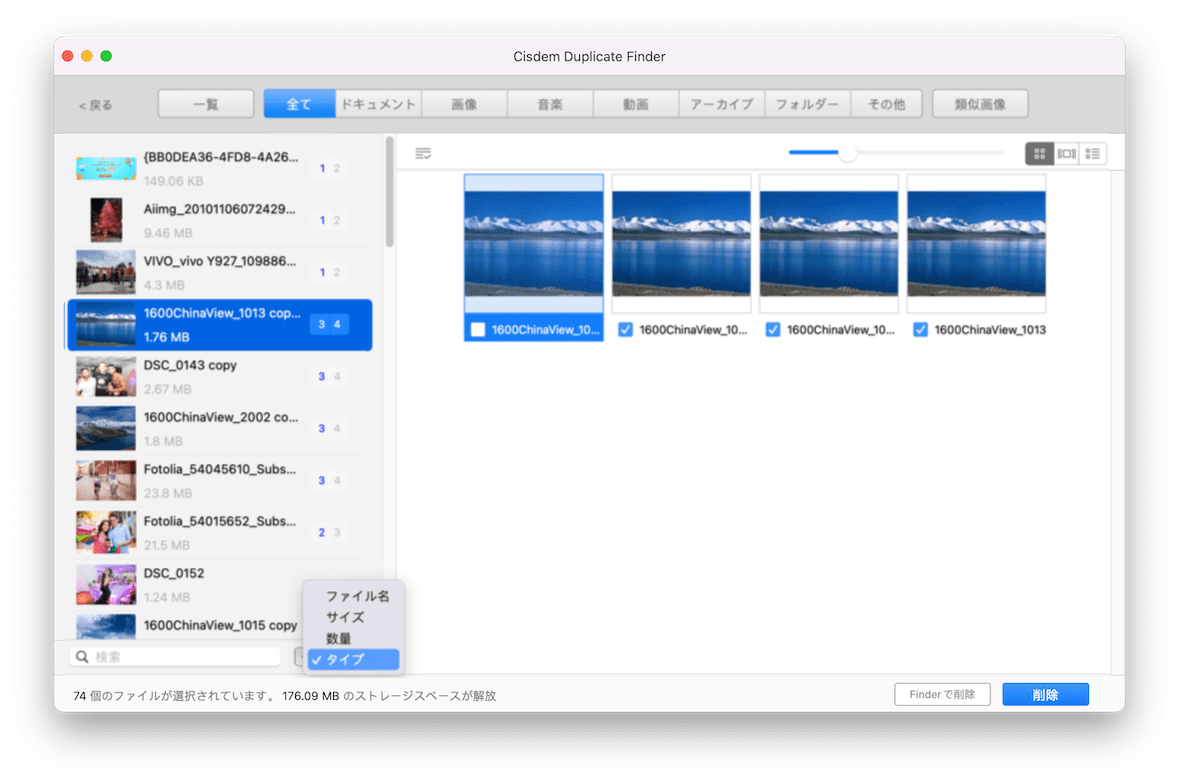Switch to list view mode
The width and height of the screenshot is (1179, 783).
[x=1093, y=153]
